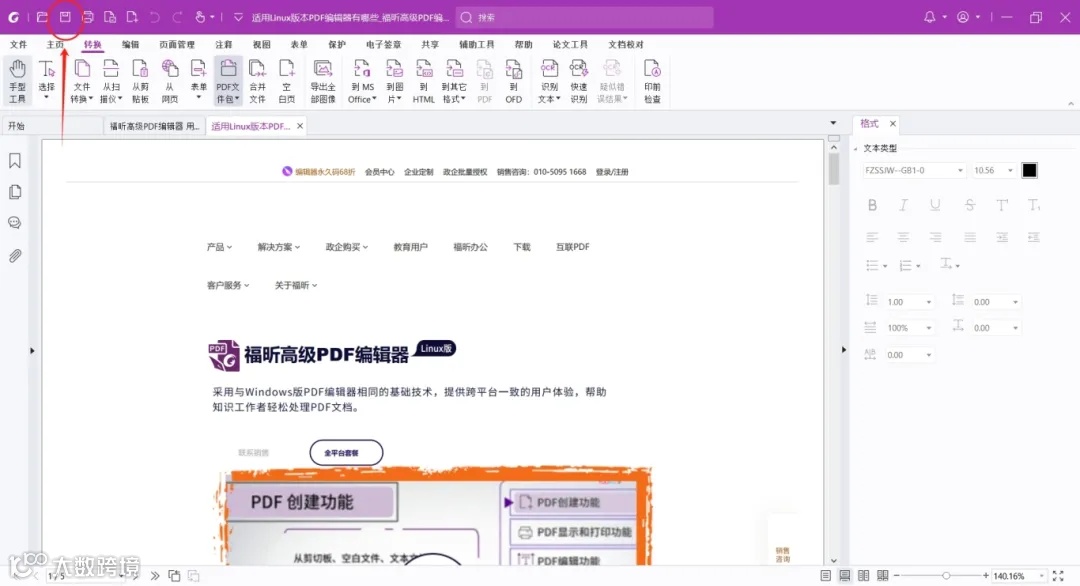Image resolution: width=1080 pixels, height=586 pixels.
Task: Click the 全平台套餐 button in the page
Action: (x=346, y=452)
